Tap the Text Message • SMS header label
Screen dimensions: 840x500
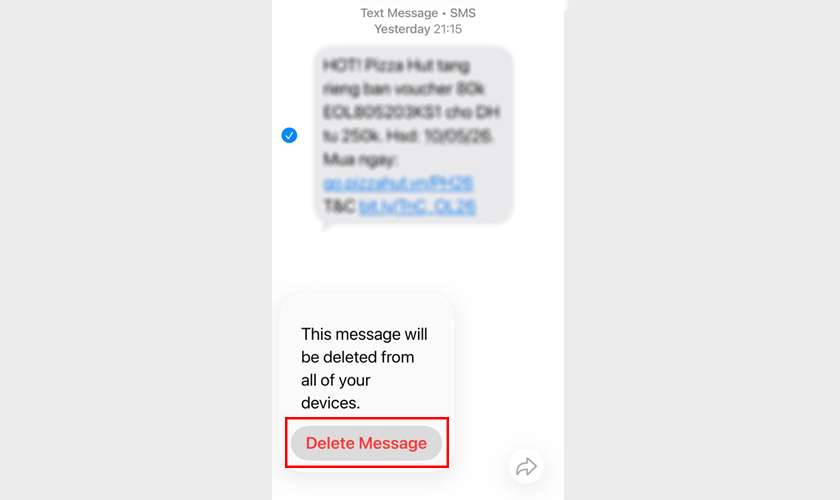(x=418, y=13)
